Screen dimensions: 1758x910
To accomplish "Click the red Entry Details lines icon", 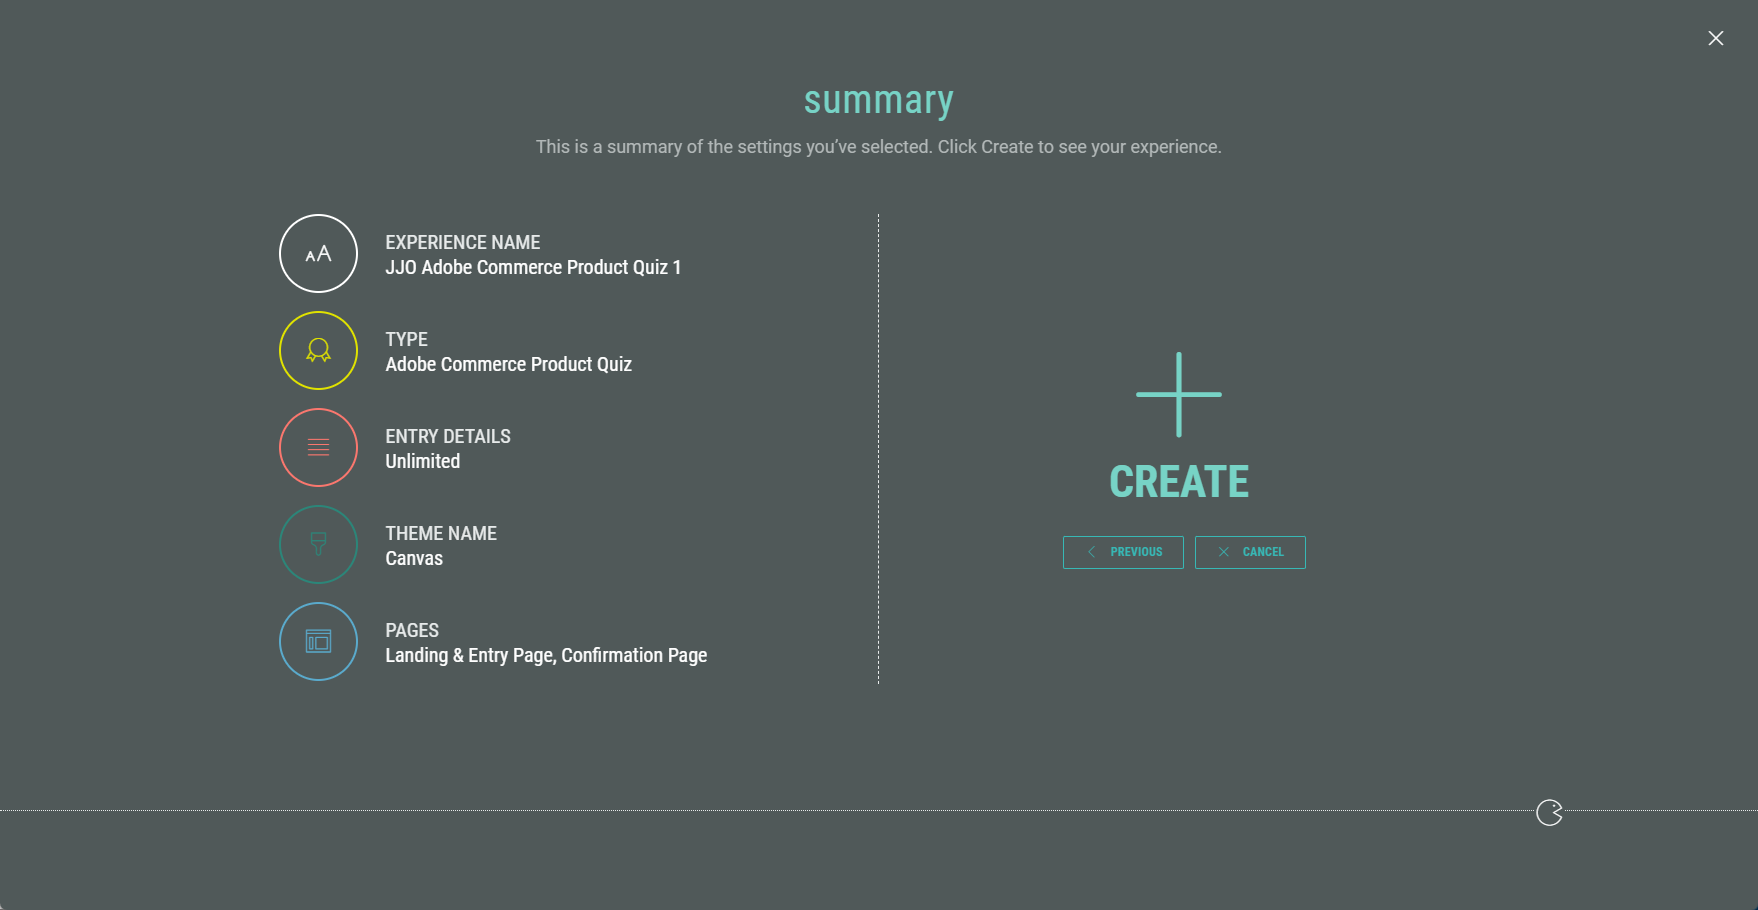I will pyautogui.click(x=318, y=448).
